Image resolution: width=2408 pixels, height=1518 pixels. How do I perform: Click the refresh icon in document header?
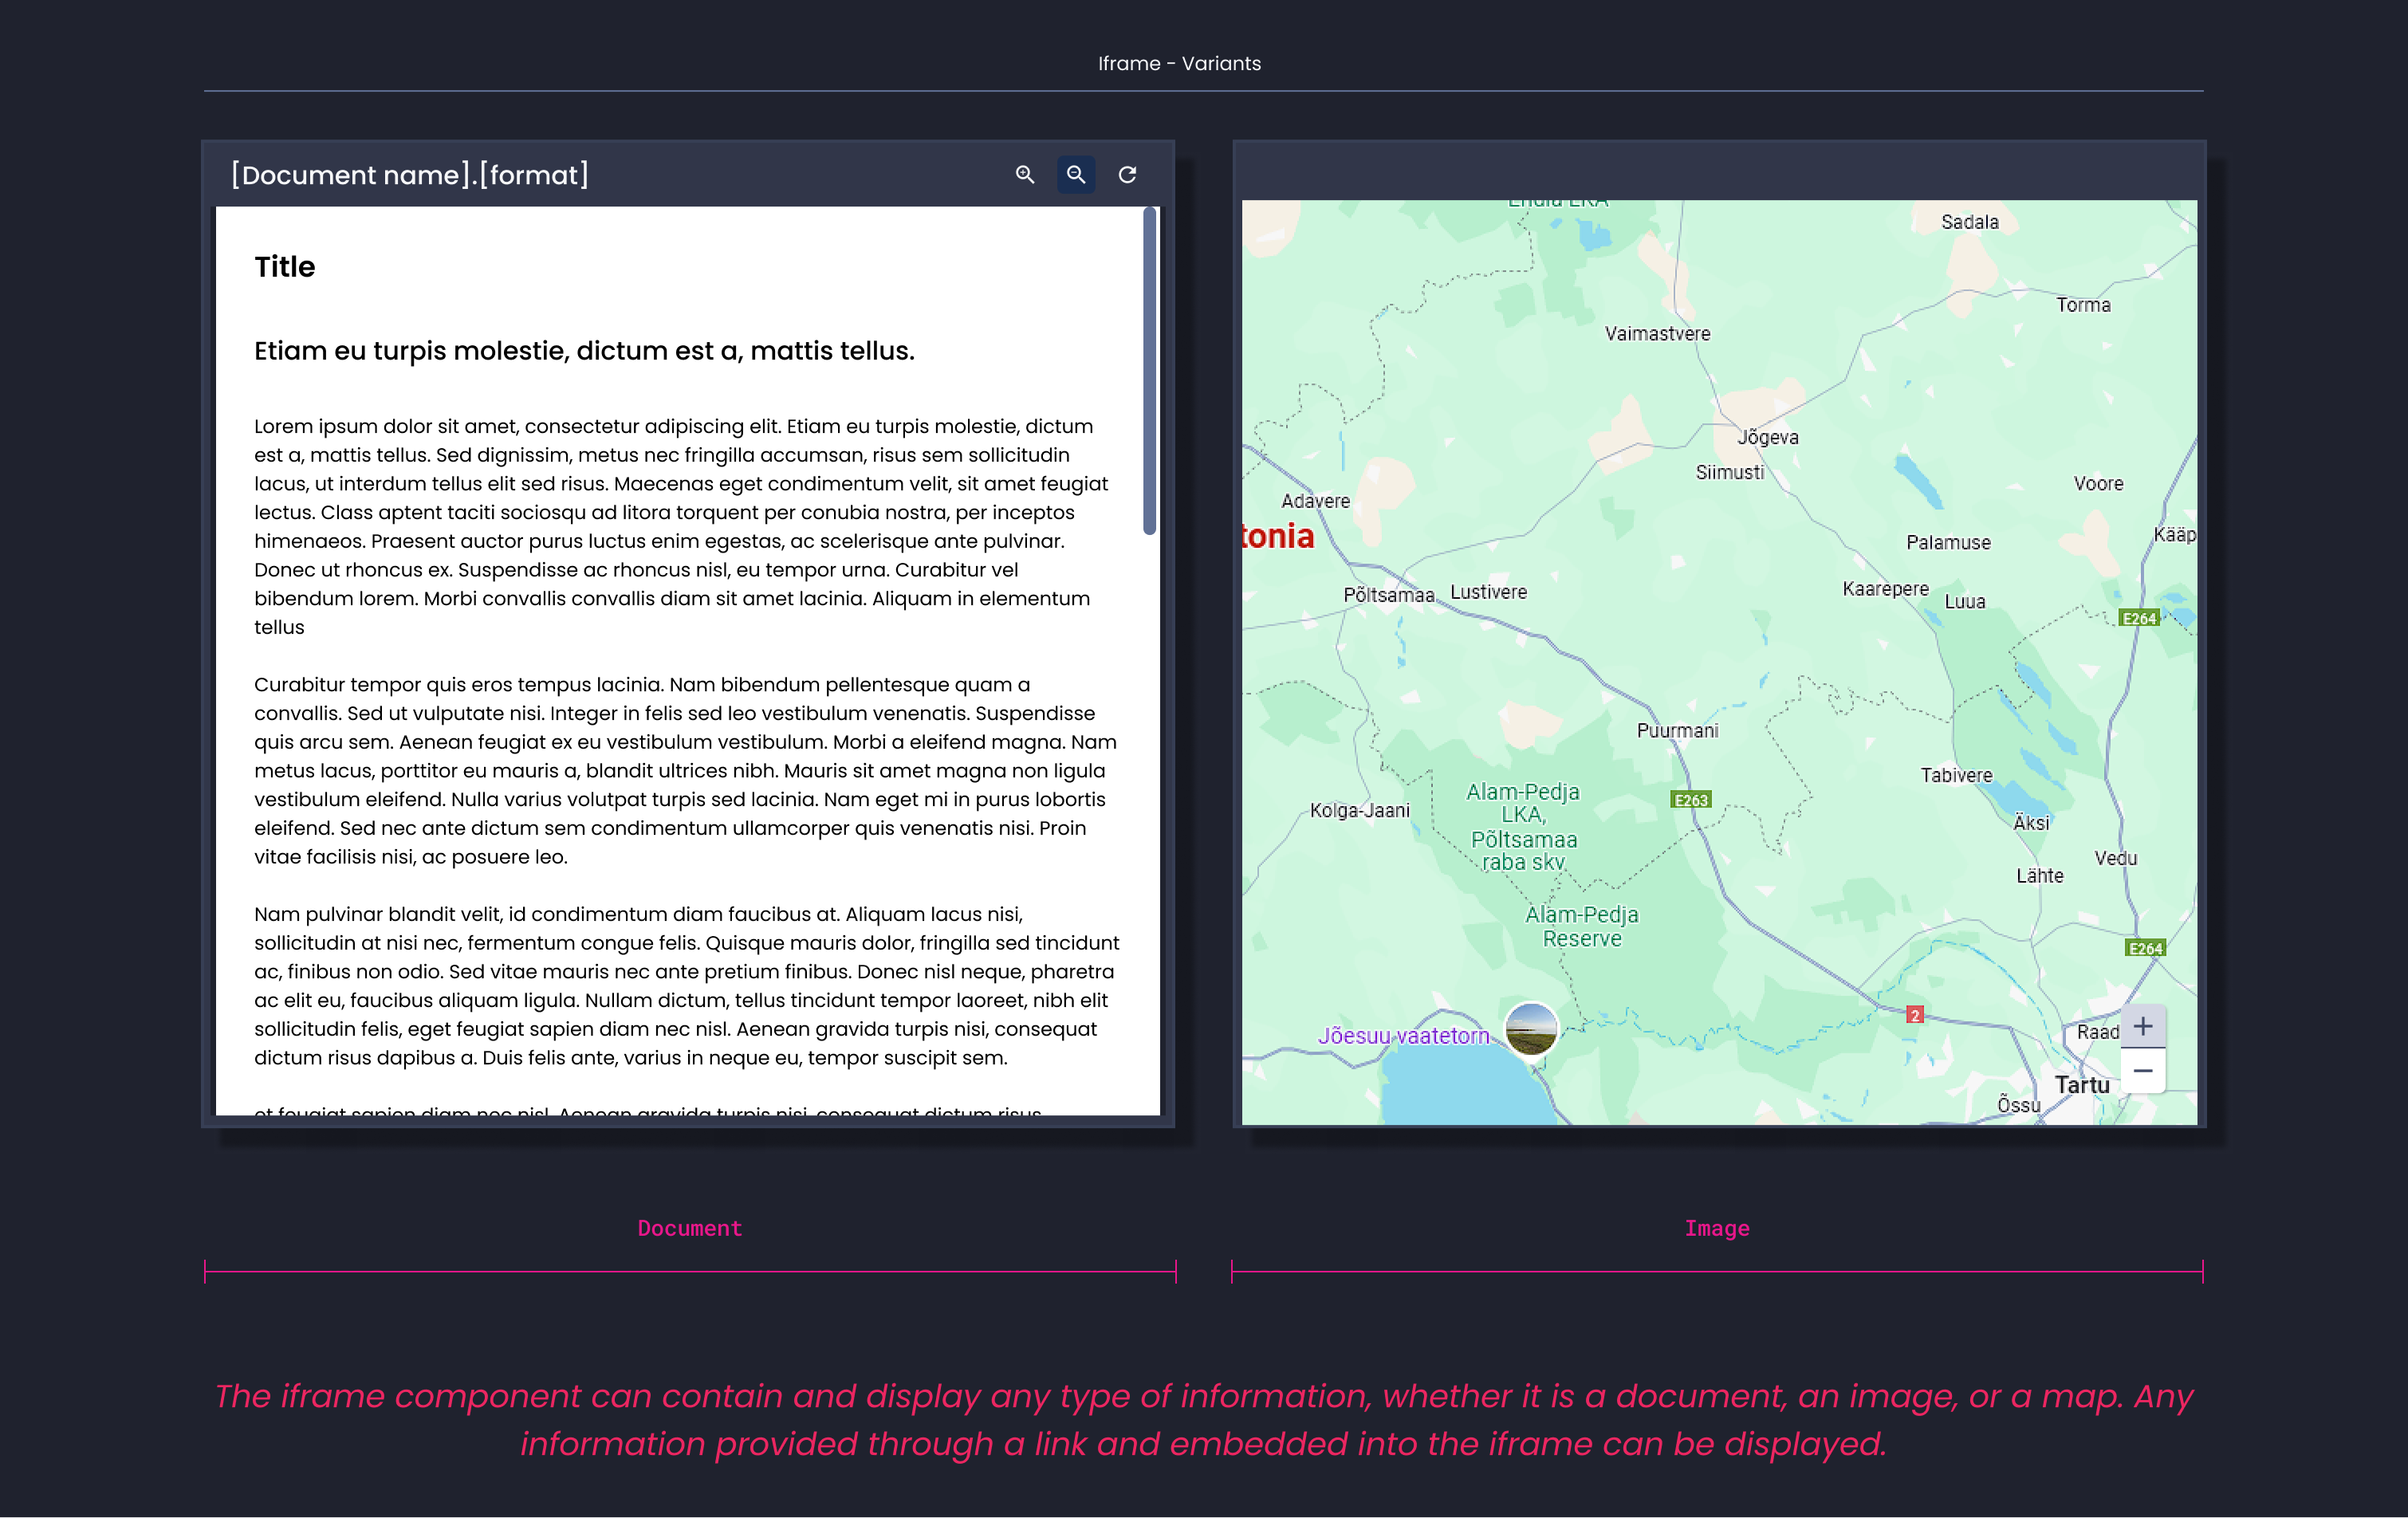click(x=1127, y=175)
